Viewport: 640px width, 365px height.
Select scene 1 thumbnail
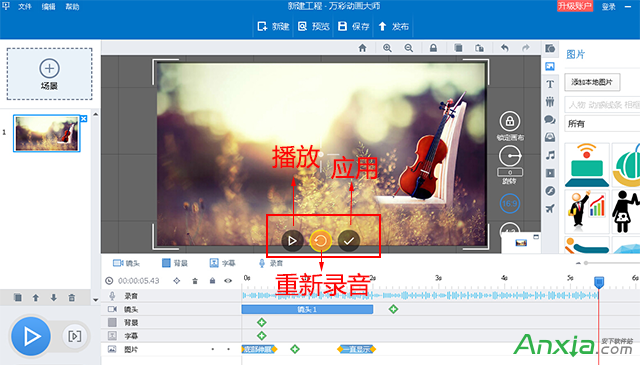pos(47,133)
